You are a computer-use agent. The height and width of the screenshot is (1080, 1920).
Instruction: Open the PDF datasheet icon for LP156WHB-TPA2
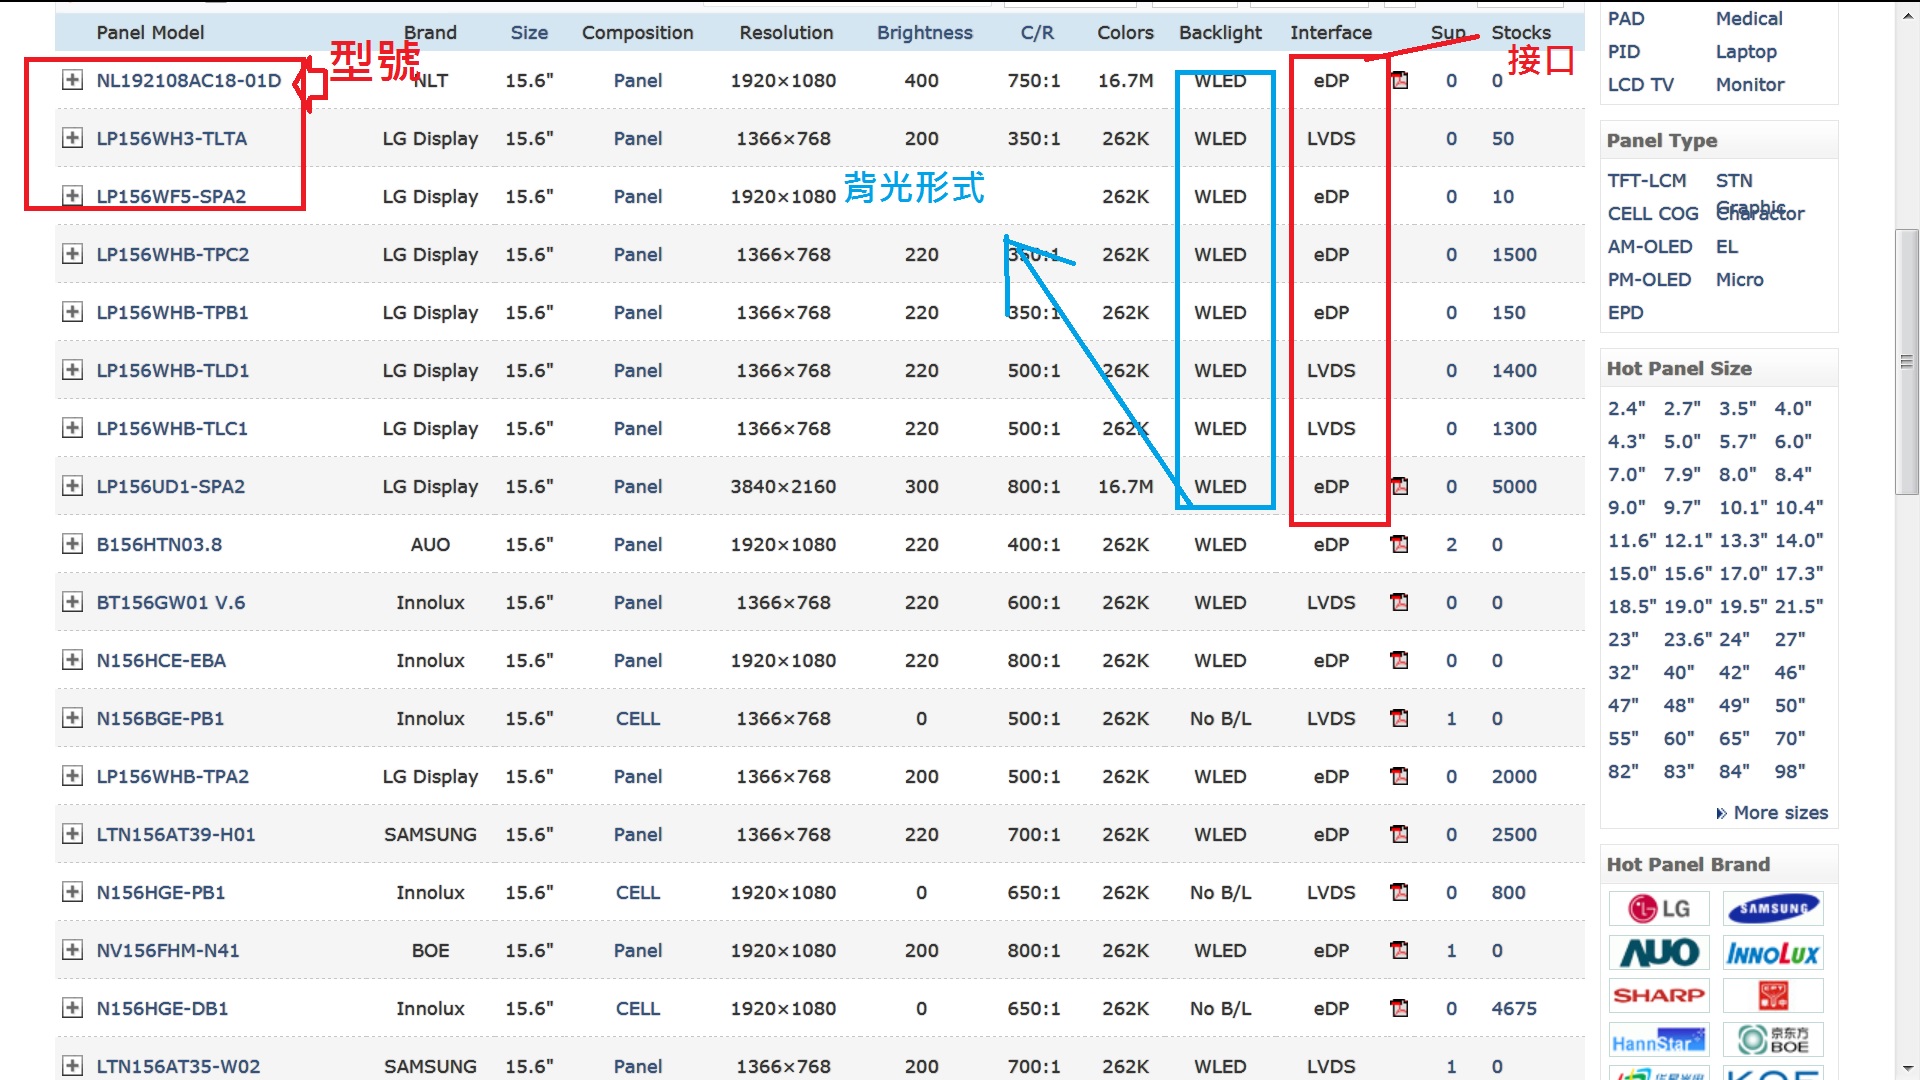click(x=1400, y=777)
